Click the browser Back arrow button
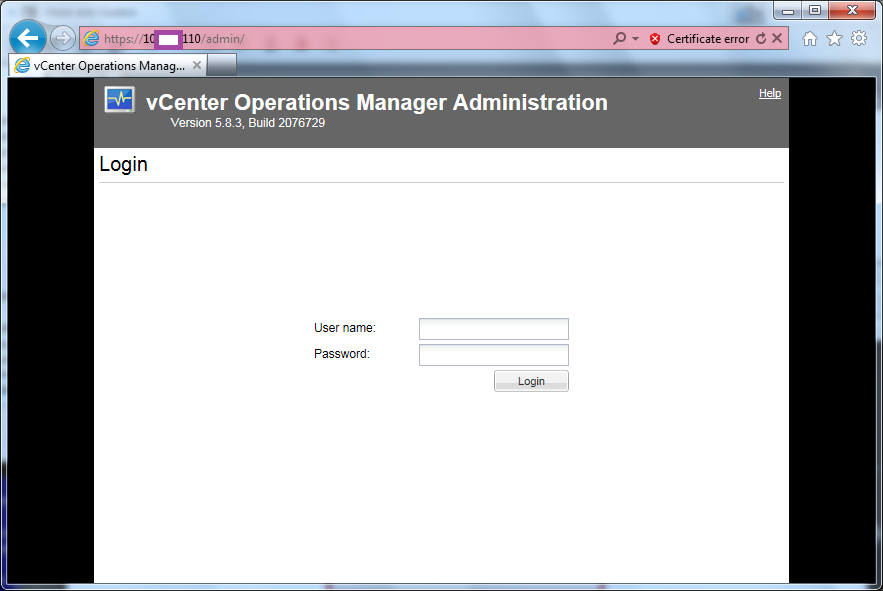Viewport: 883px width, 591px height. [x=28, y=38]
